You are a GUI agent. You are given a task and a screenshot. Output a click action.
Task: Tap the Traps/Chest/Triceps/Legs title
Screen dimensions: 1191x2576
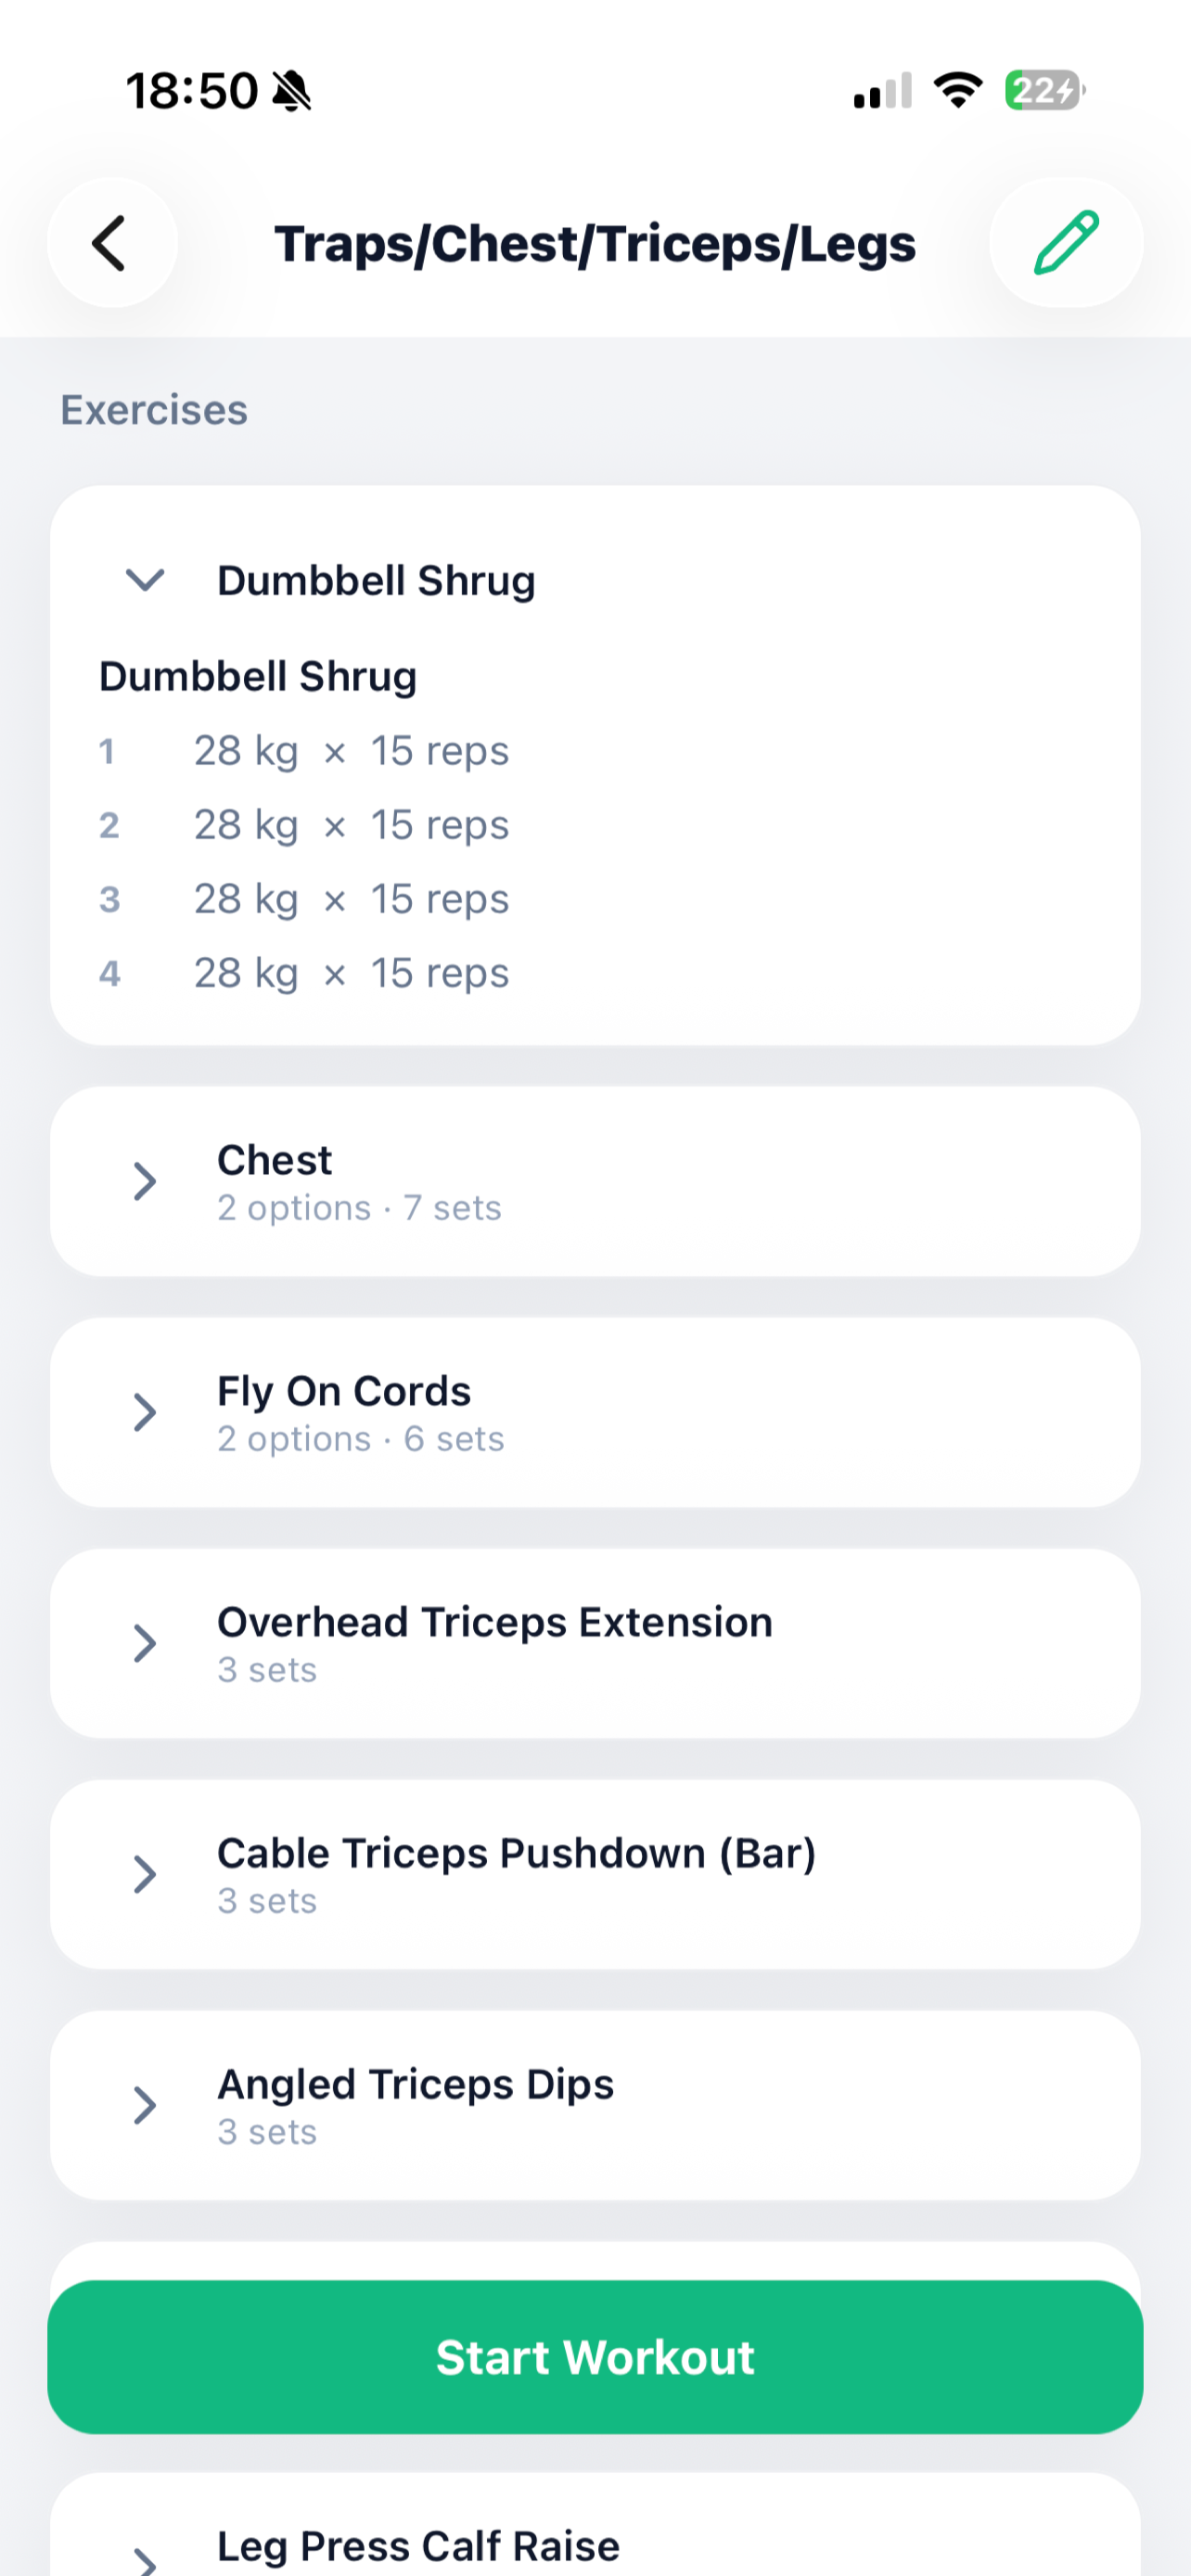595,244
